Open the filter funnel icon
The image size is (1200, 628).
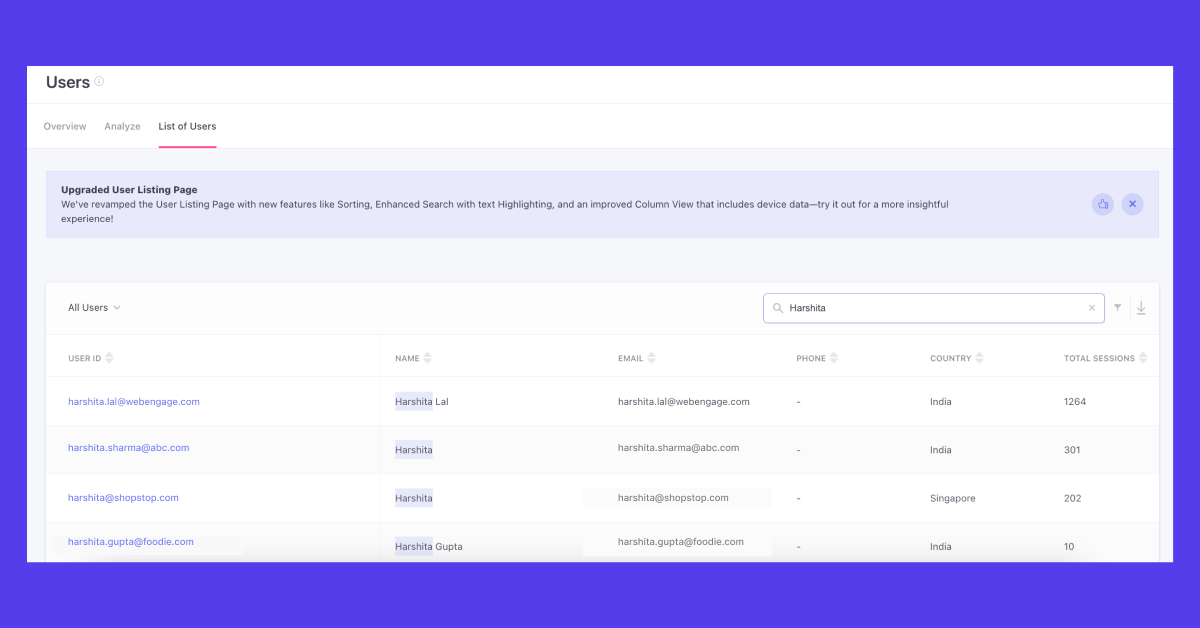click(1118, 308)
